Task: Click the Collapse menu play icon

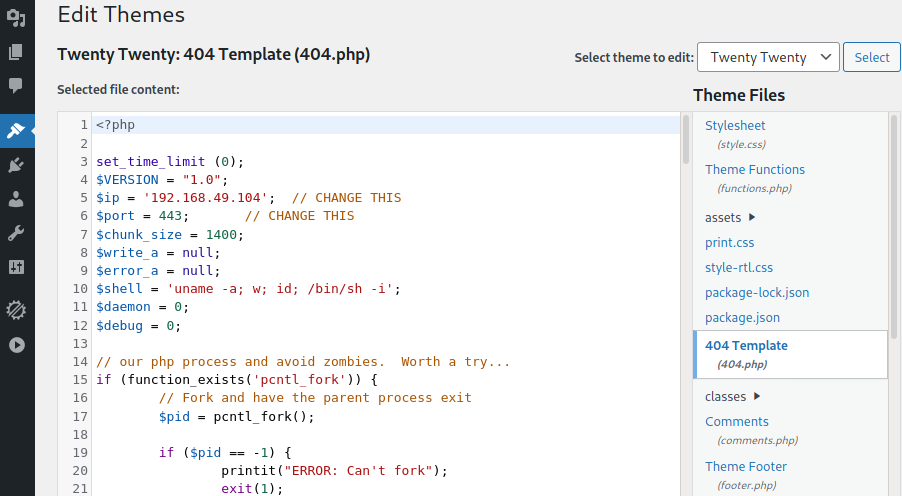Action: 16,345
